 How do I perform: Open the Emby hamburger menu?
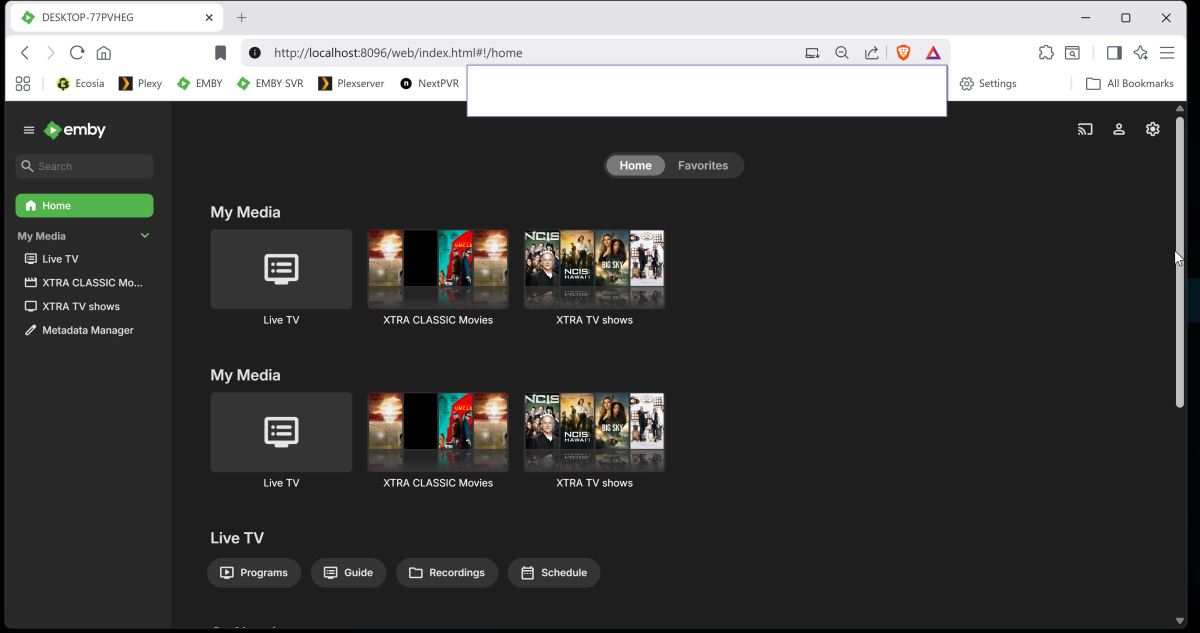29,130
